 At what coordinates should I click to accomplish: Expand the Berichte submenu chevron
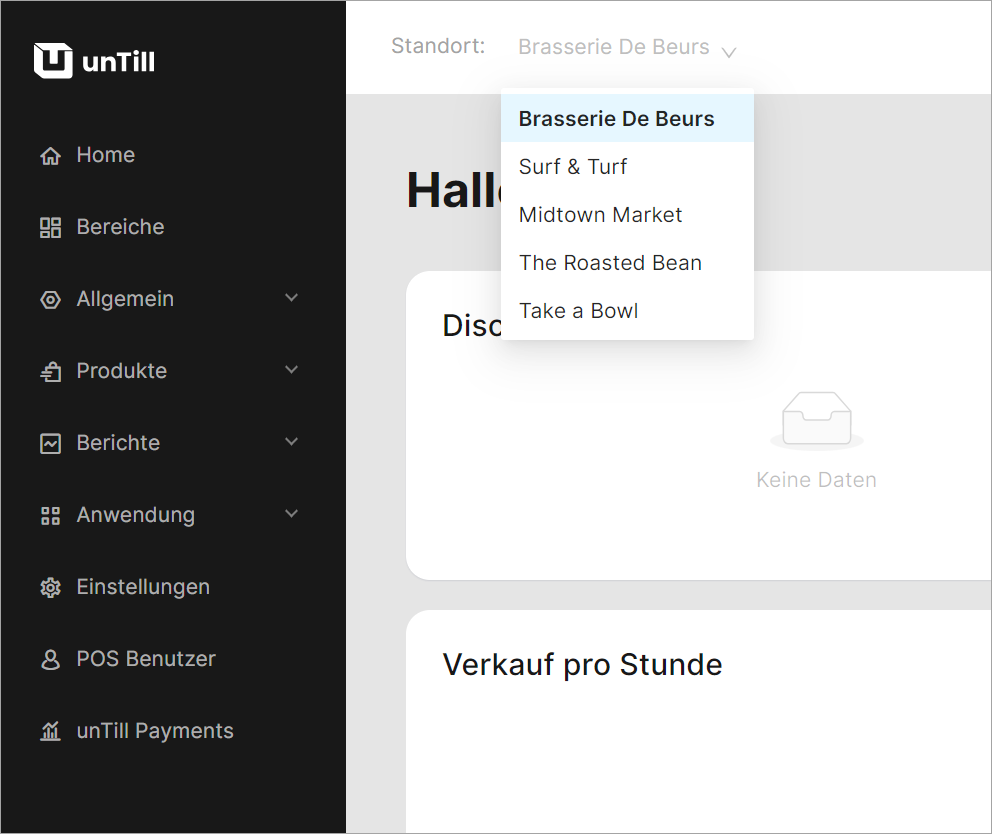[x=292, y=442]
